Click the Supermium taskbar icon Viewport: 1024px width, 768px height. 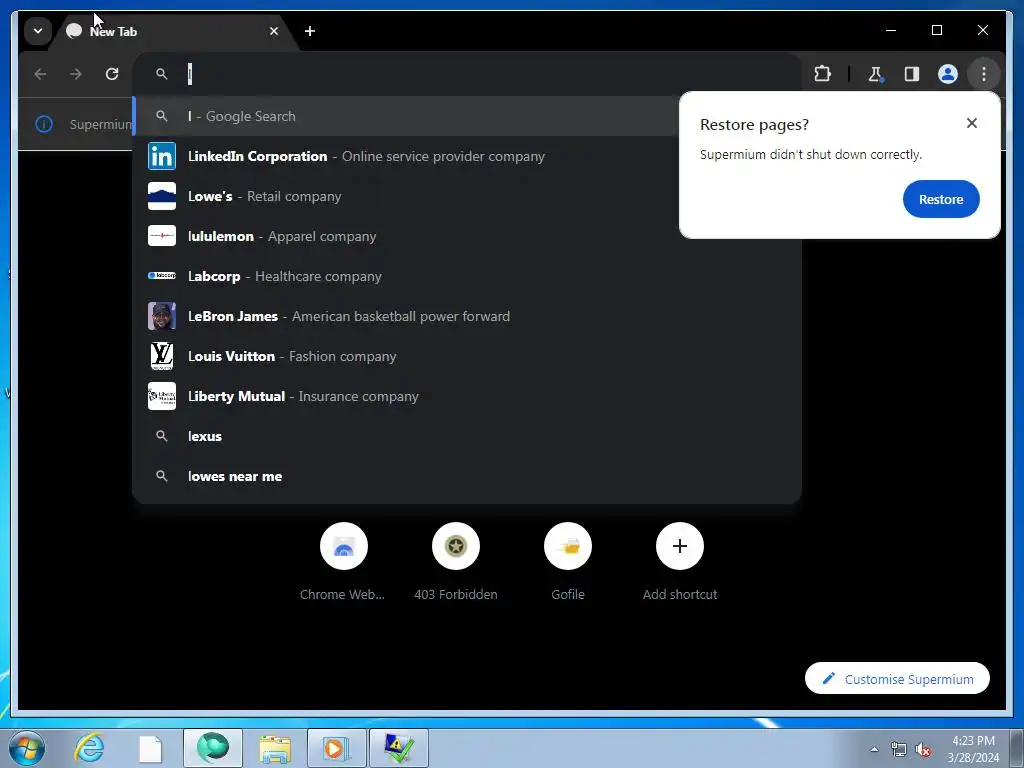coord(213,748)
